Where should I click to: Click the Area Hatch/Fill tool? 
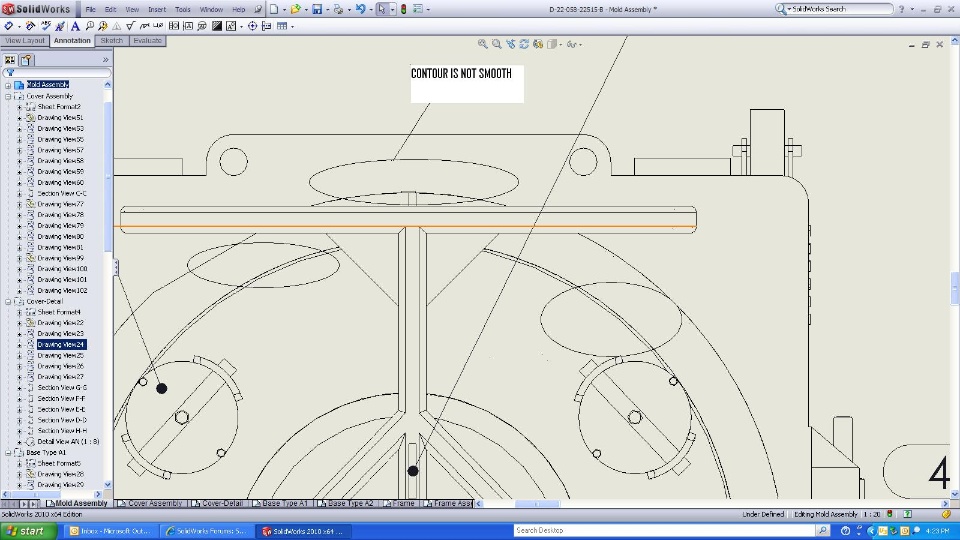tap(217, 26)
